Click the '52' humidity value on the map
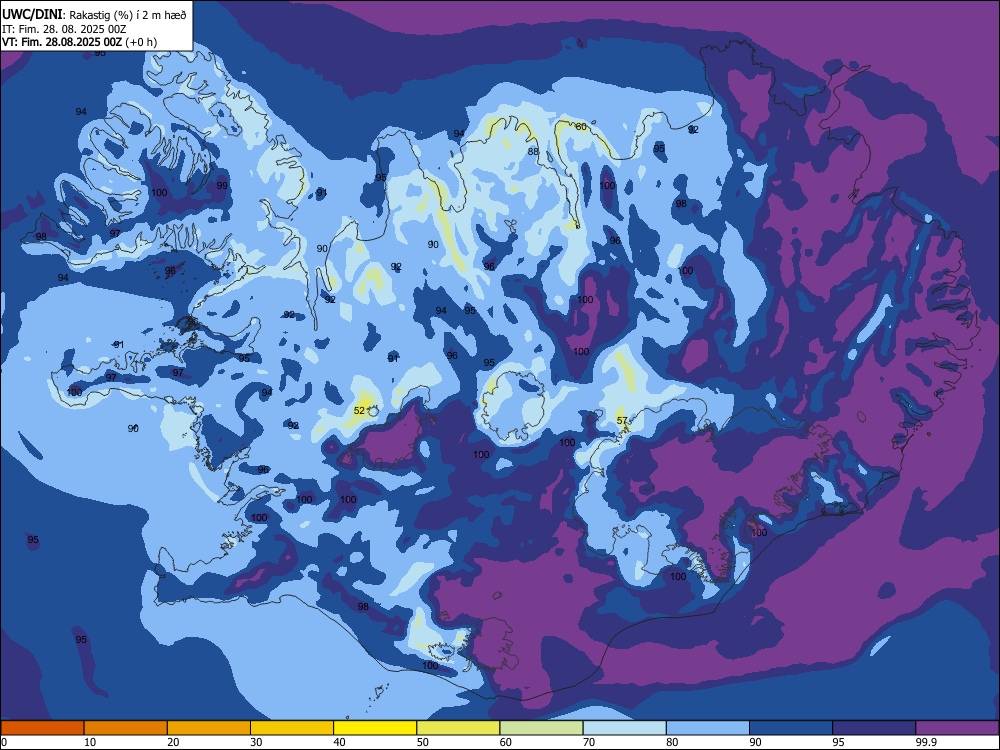This screenshot has width=1000, height=750. click(359, 411)
